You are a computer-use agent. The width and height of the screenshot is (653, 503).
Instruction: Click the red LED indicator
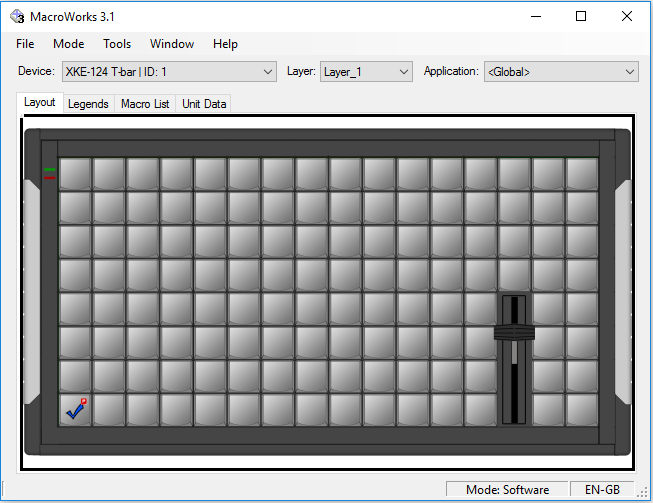tap(50, 178)
